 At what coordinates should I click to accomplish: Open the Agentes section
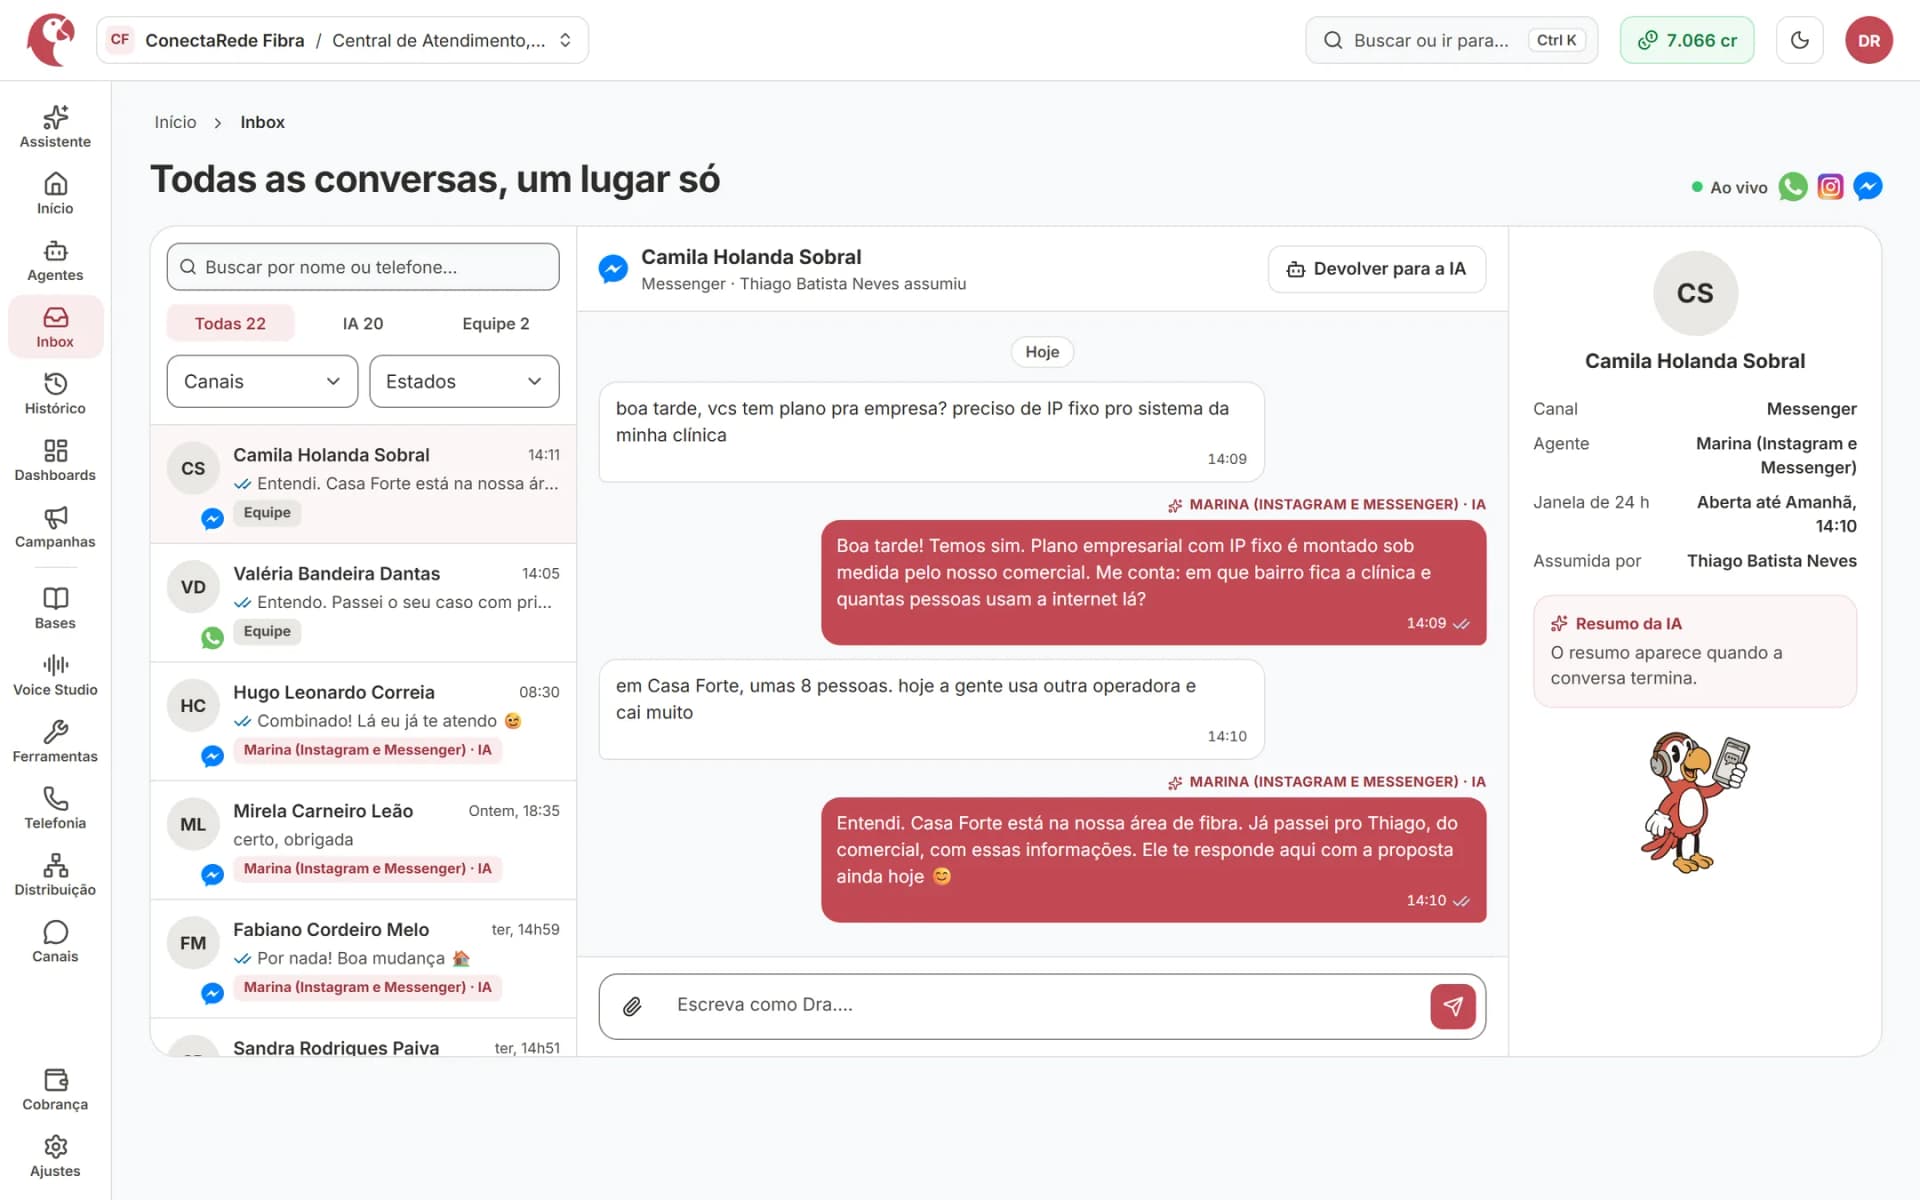(x=55, y=261)
